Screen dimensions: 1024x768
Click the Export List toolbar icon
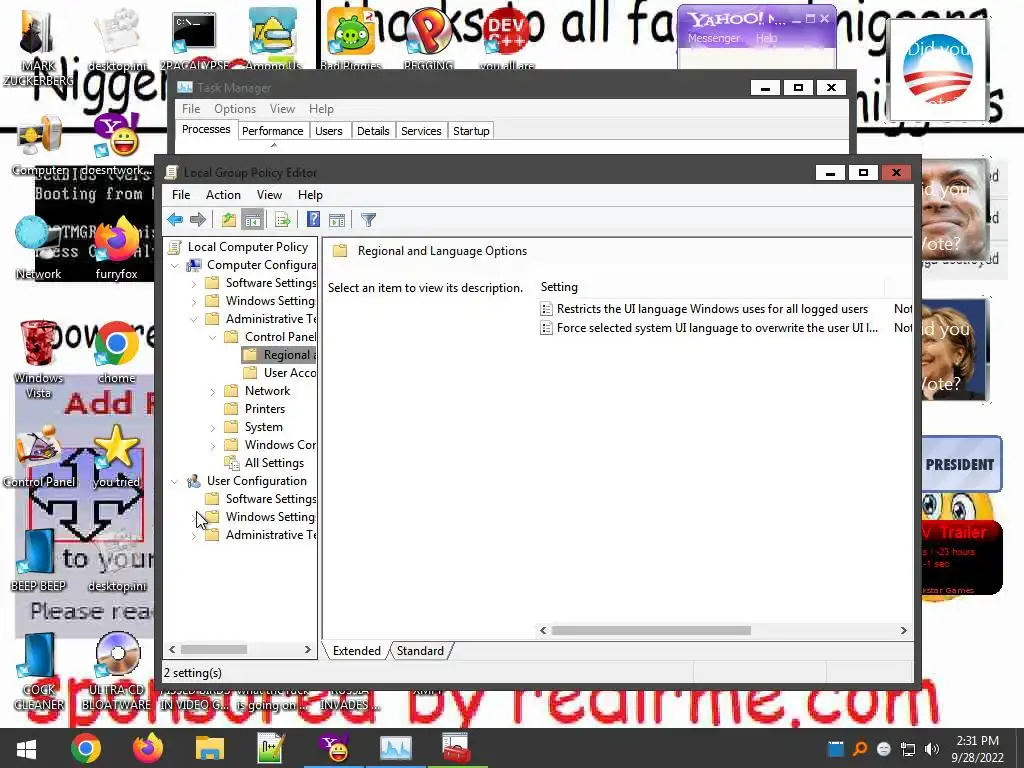point(283,220)
